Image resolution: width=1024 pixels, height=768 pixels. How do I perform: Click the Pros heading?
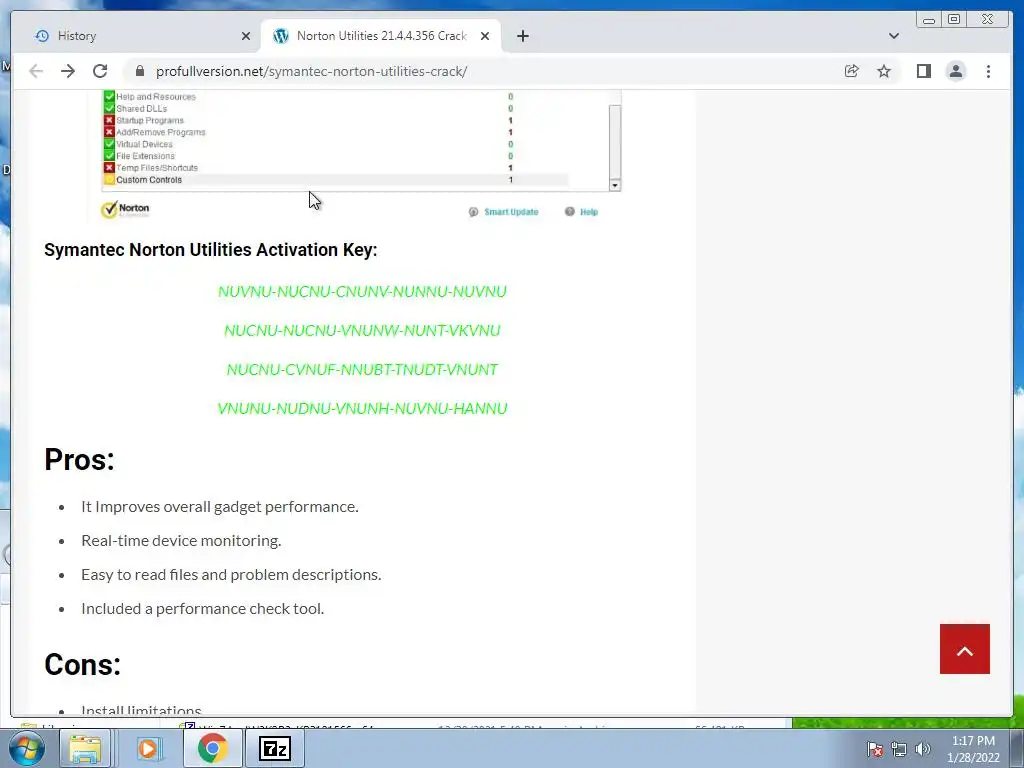pyautogui.click(x=79, y=459)
